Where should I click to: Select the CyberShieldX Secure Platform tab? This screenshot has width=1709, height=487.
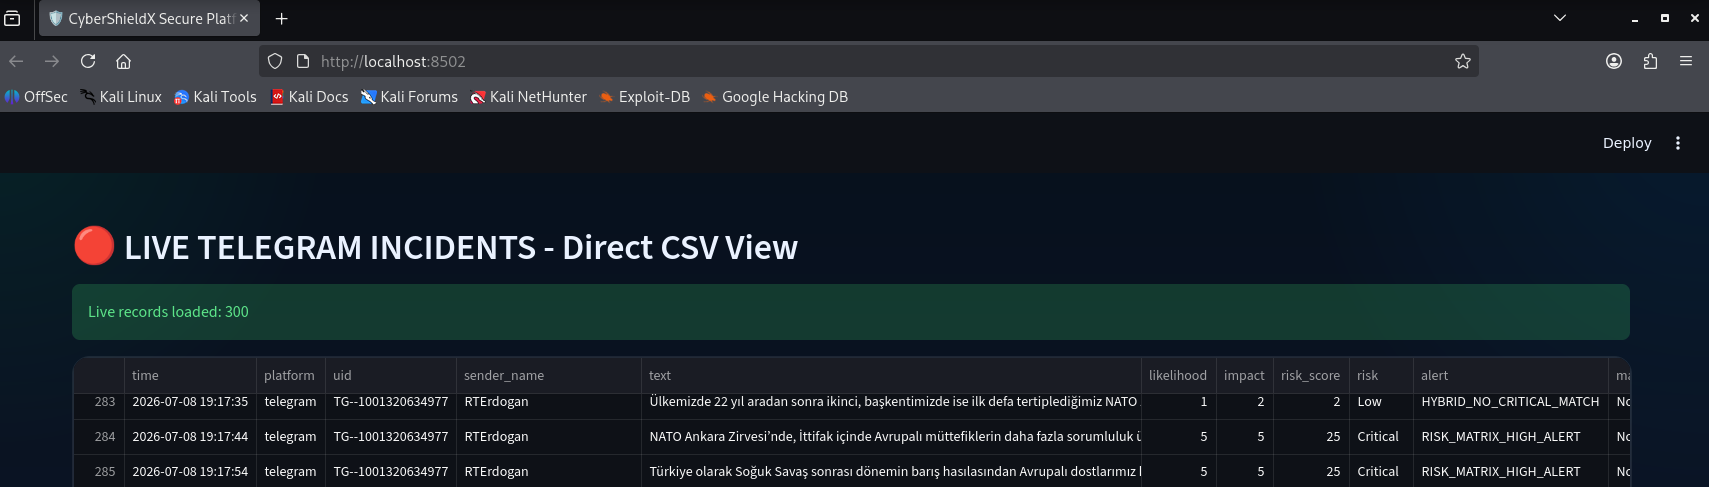149,18
